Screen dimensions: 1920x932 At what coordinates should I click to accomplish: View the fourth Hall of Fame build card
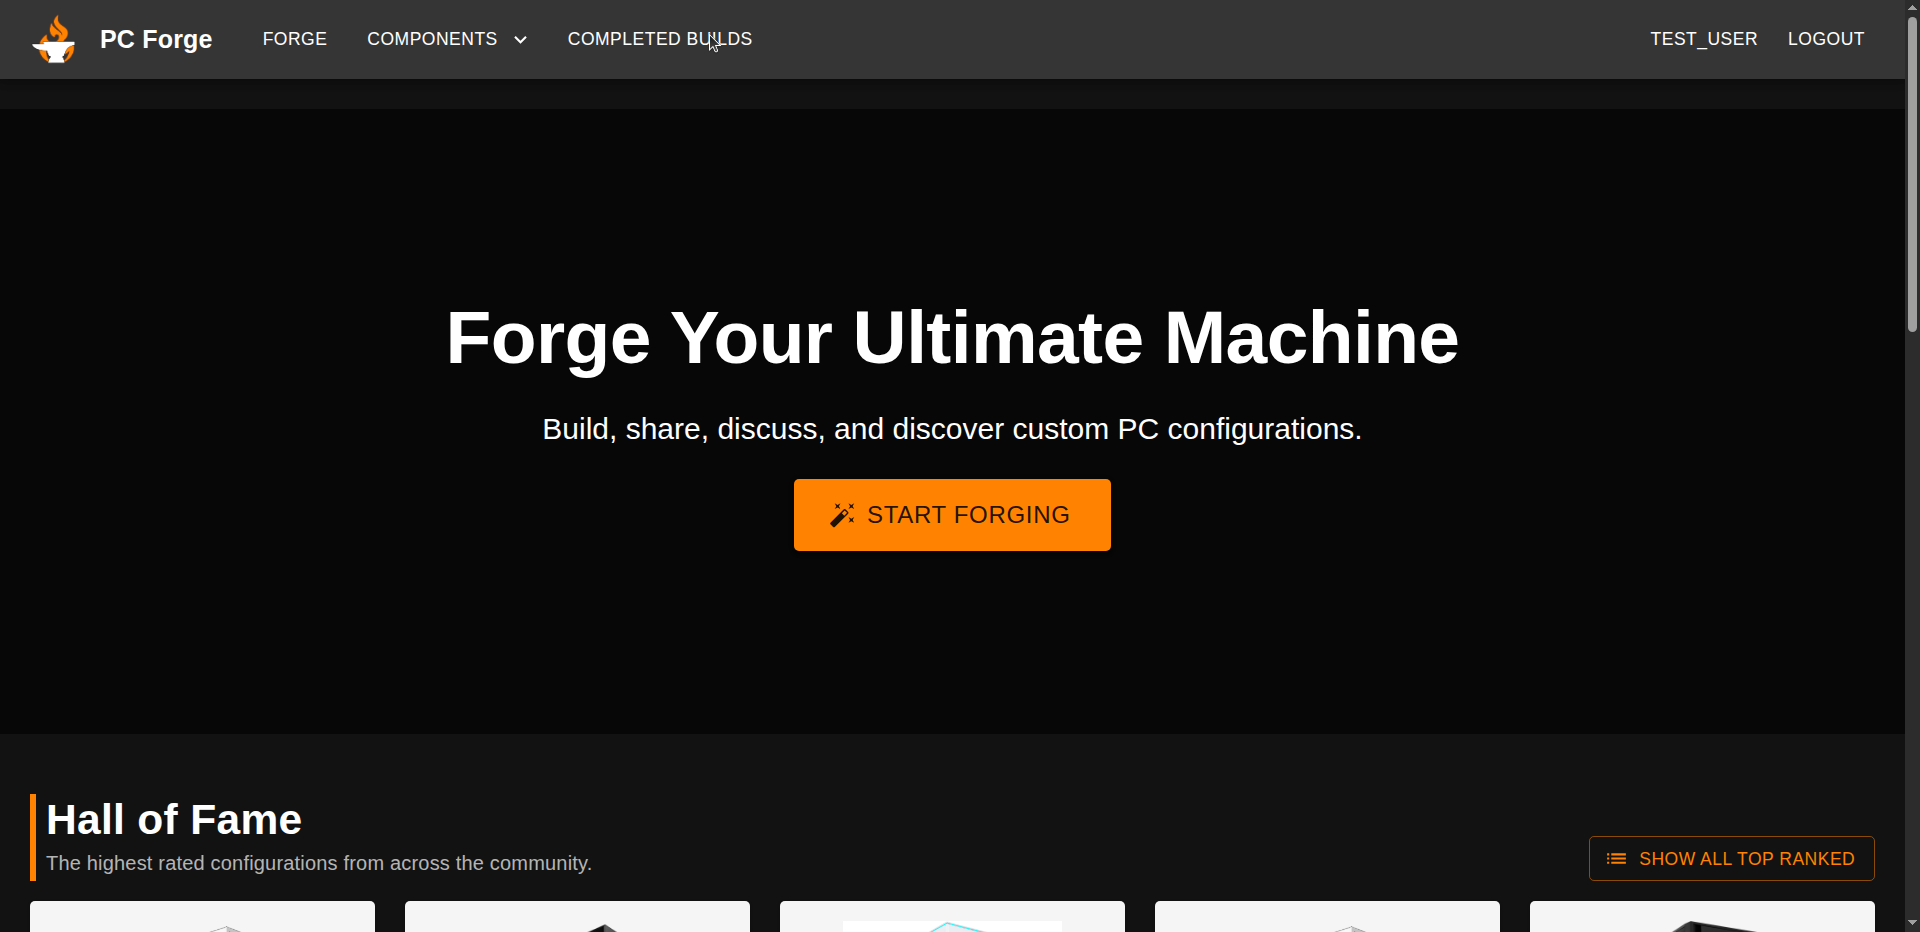[x=1327, y=917]
